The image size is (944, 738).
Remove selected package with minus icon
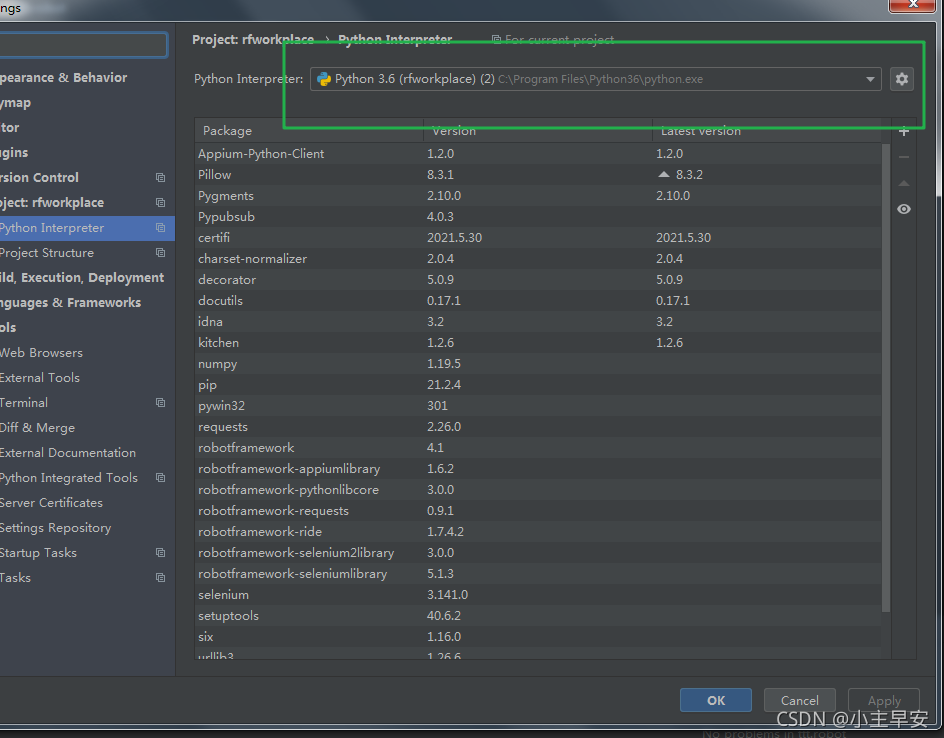[x=904, y=157]
